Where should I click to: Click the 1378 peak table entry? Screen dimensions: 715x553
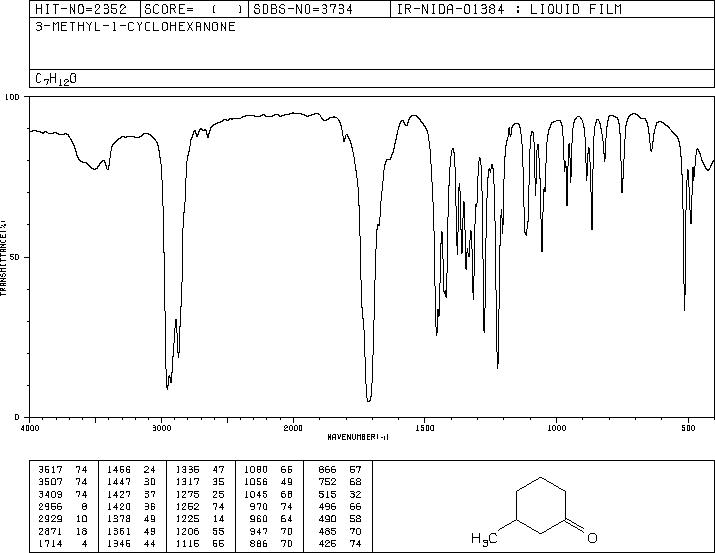131,519
